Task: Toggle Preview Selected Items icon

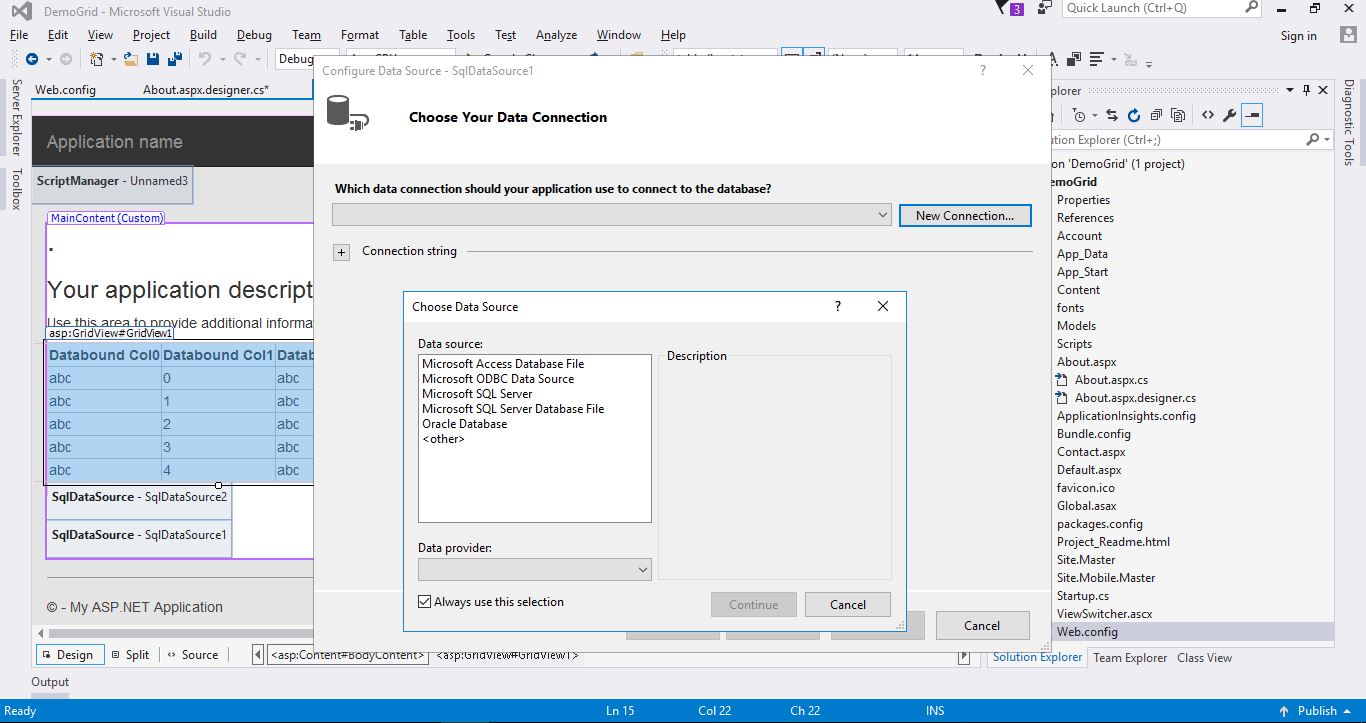Action: 1252,115
